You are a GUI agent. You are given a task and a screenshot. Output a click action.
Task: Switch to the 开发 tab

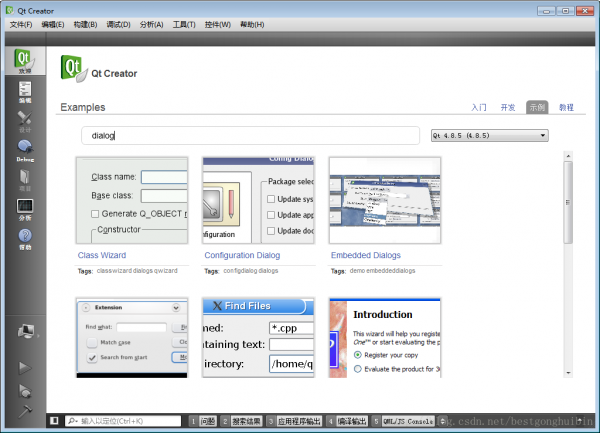508,107
